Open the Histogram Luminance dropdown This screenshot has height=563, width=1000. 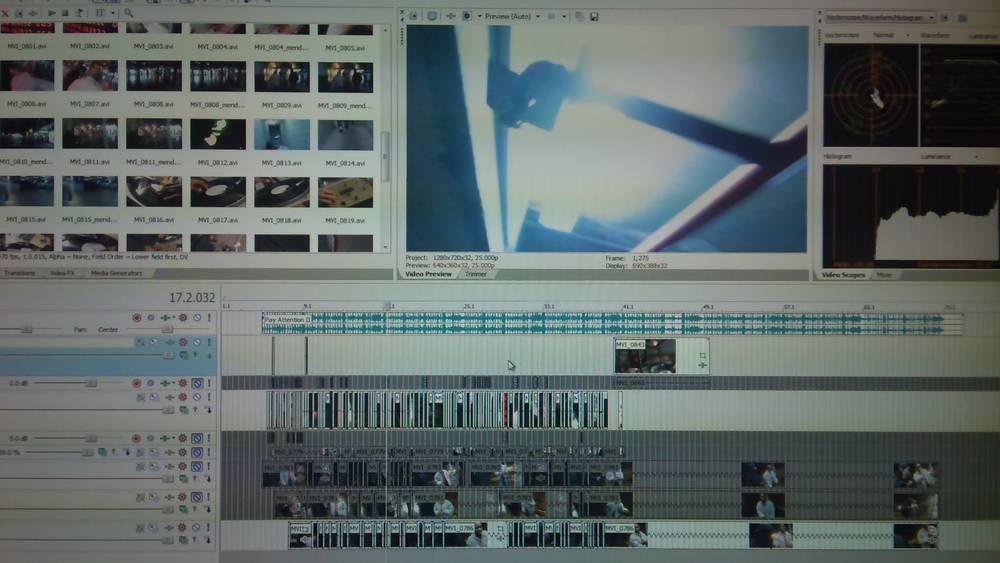pos(949,156)
